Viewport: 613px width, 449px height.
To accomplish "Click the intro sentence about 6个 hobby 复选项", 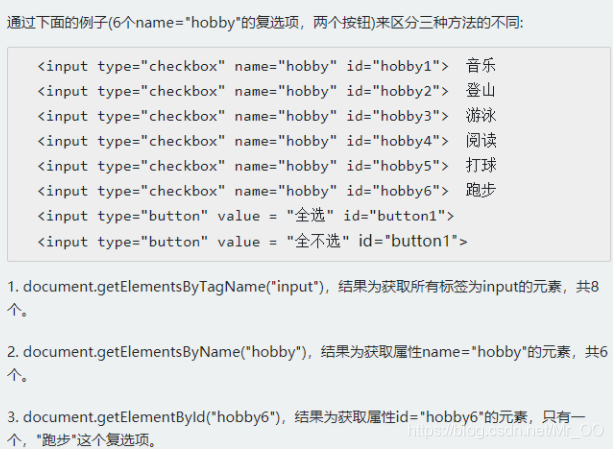I will click(265, 23).
